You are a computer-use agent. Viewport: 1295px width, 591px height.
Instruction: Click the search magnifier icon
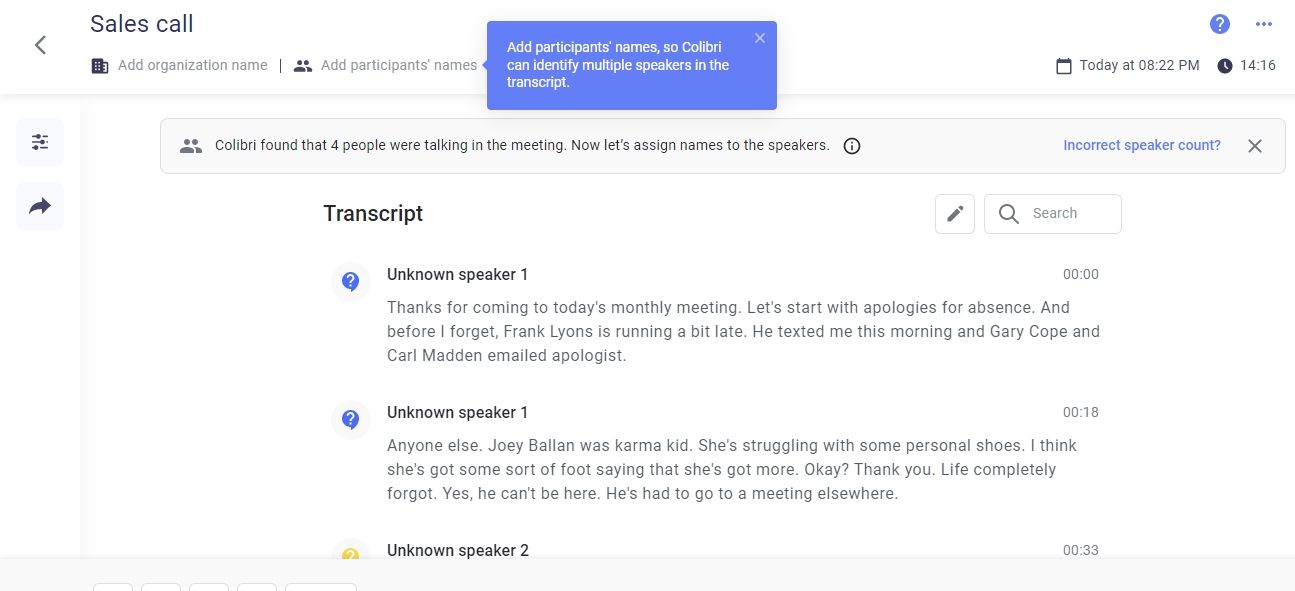pos(1008,213)
